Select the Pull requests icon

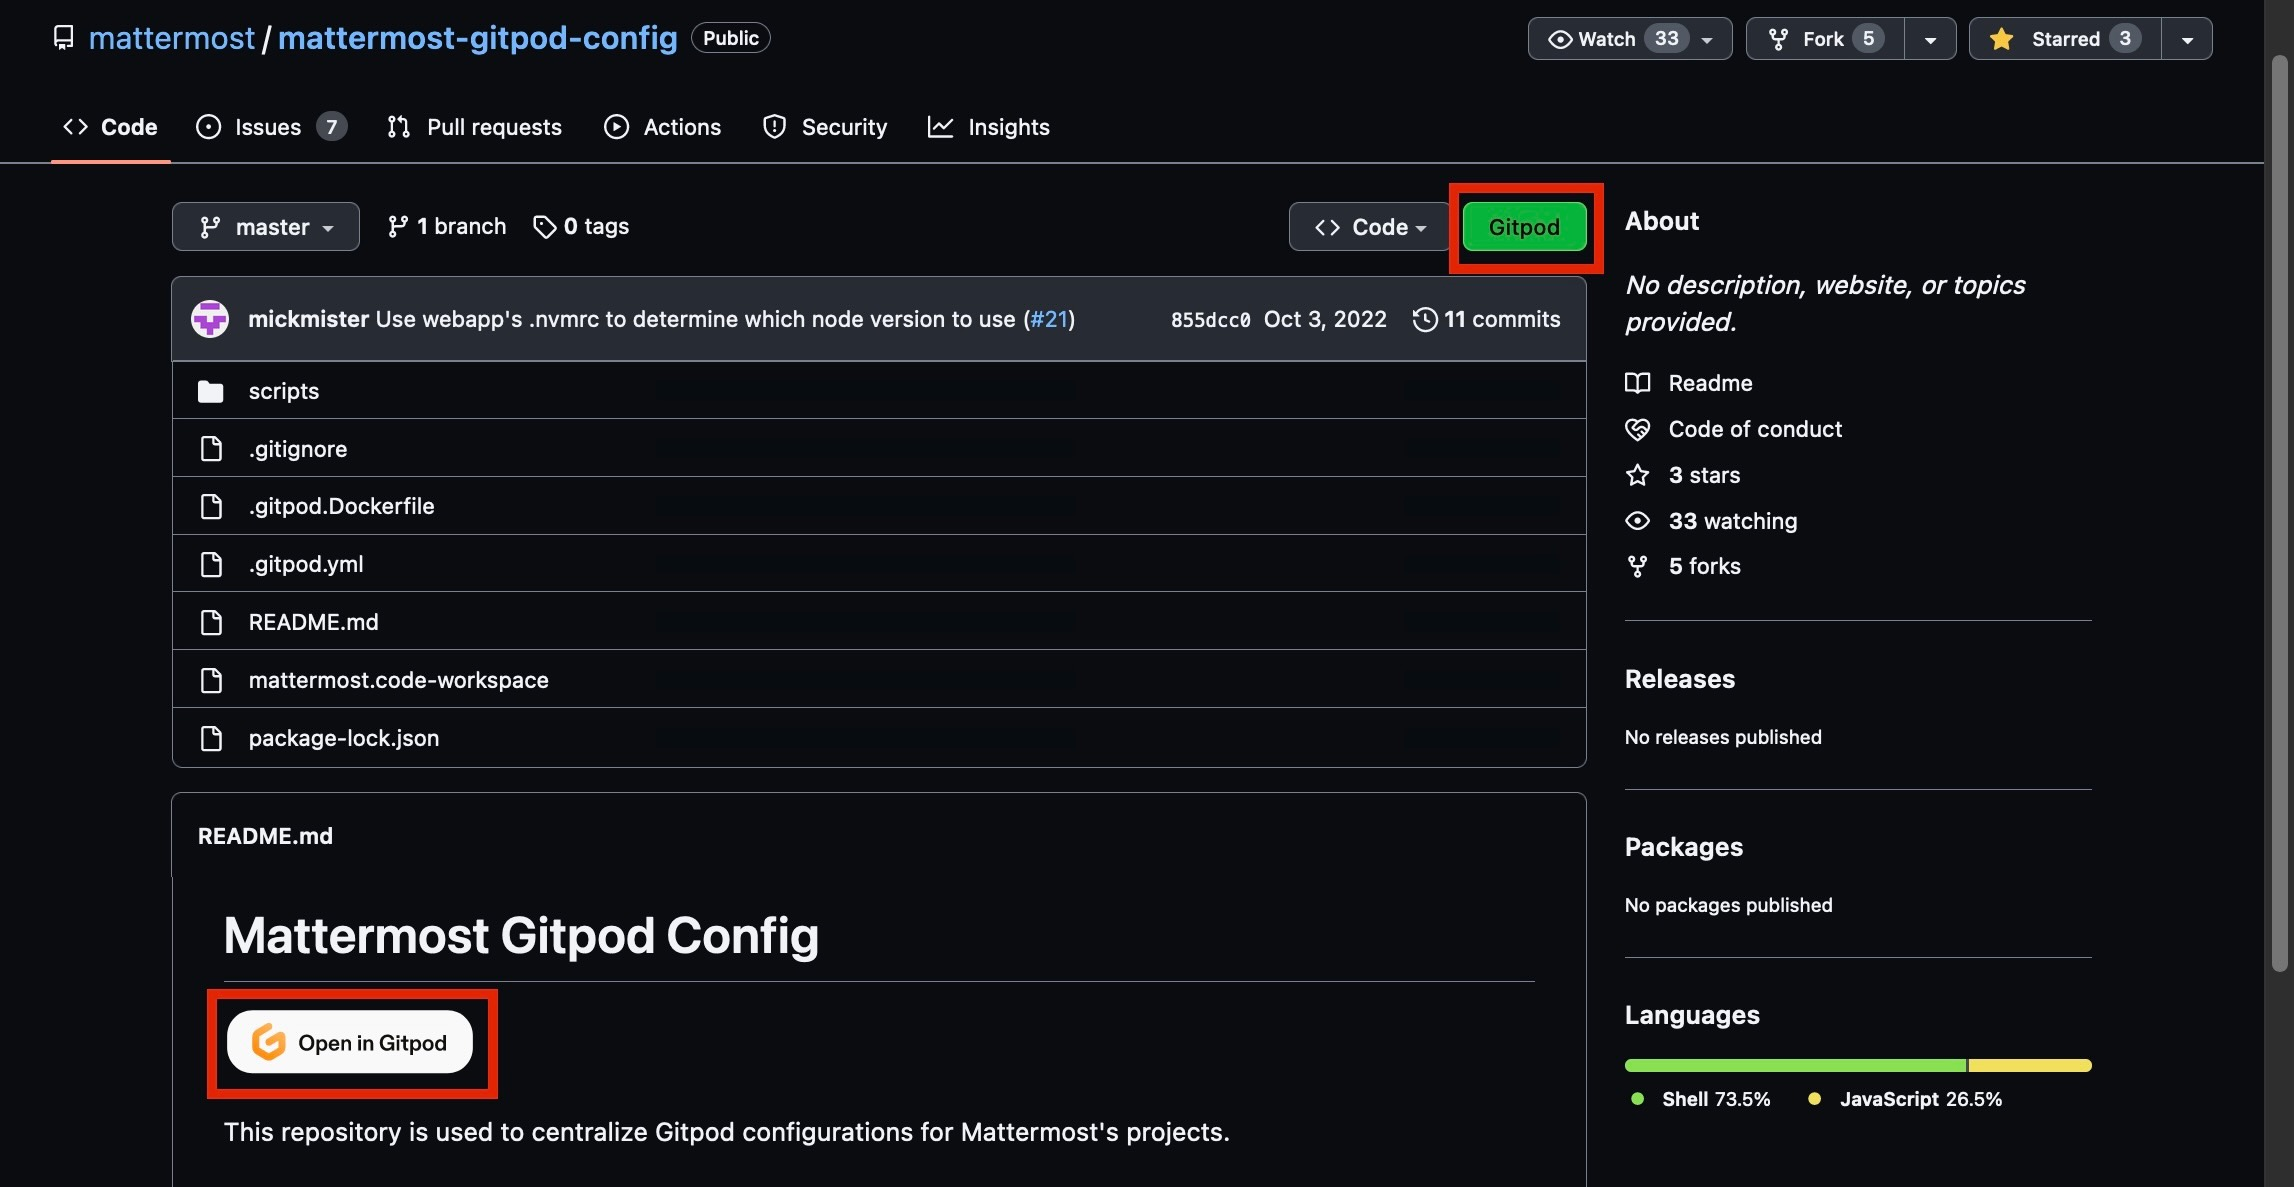click(x=398, y=127)
